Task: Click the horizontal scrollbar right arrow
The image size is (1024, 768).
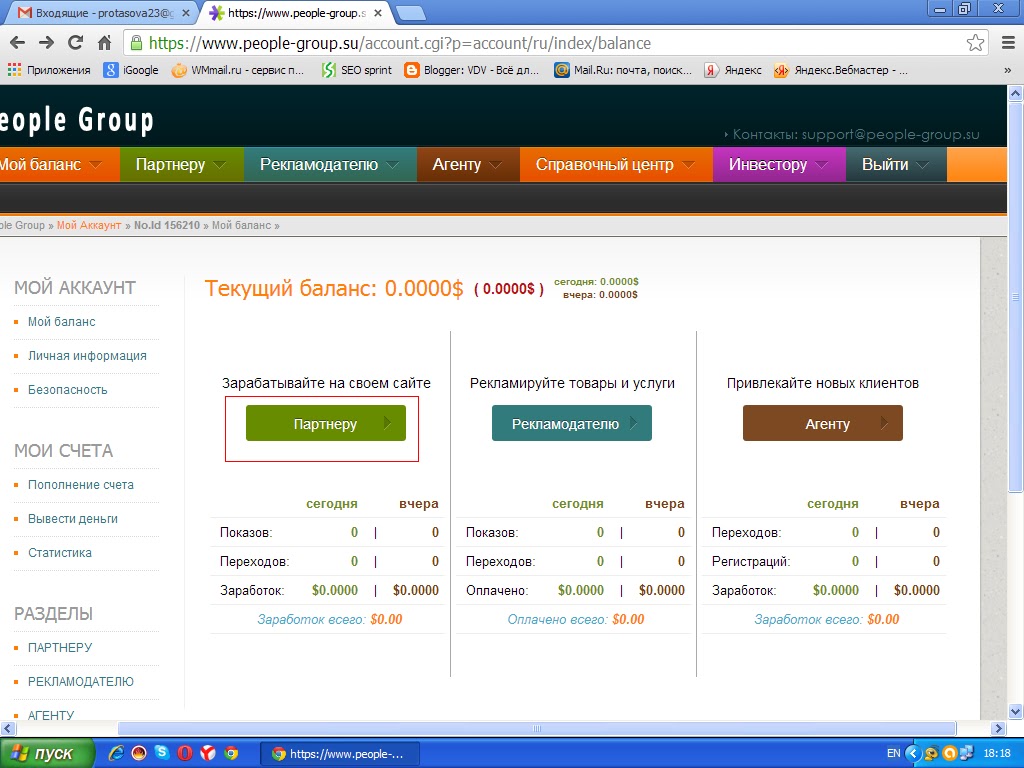Action: (x=998, y=728)
